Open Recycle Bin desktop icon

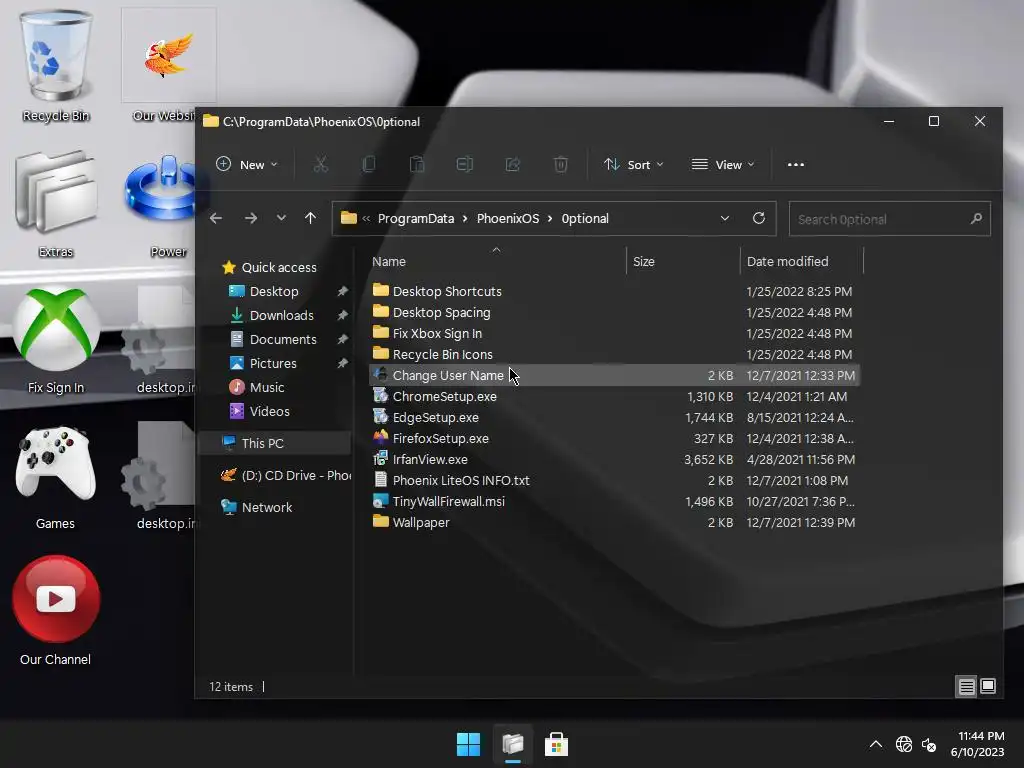(x=56, y=65)
